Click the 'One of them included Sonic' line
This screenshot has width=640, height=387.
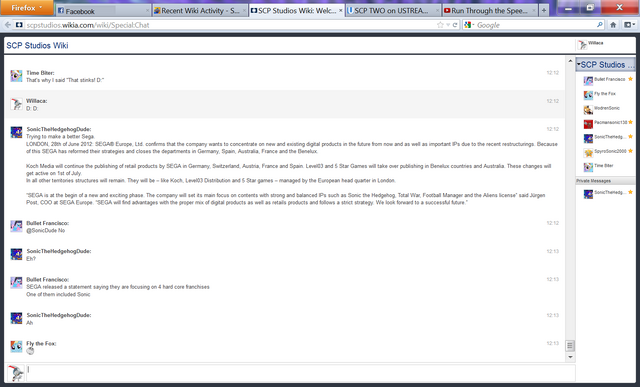(x=58, y=294)
